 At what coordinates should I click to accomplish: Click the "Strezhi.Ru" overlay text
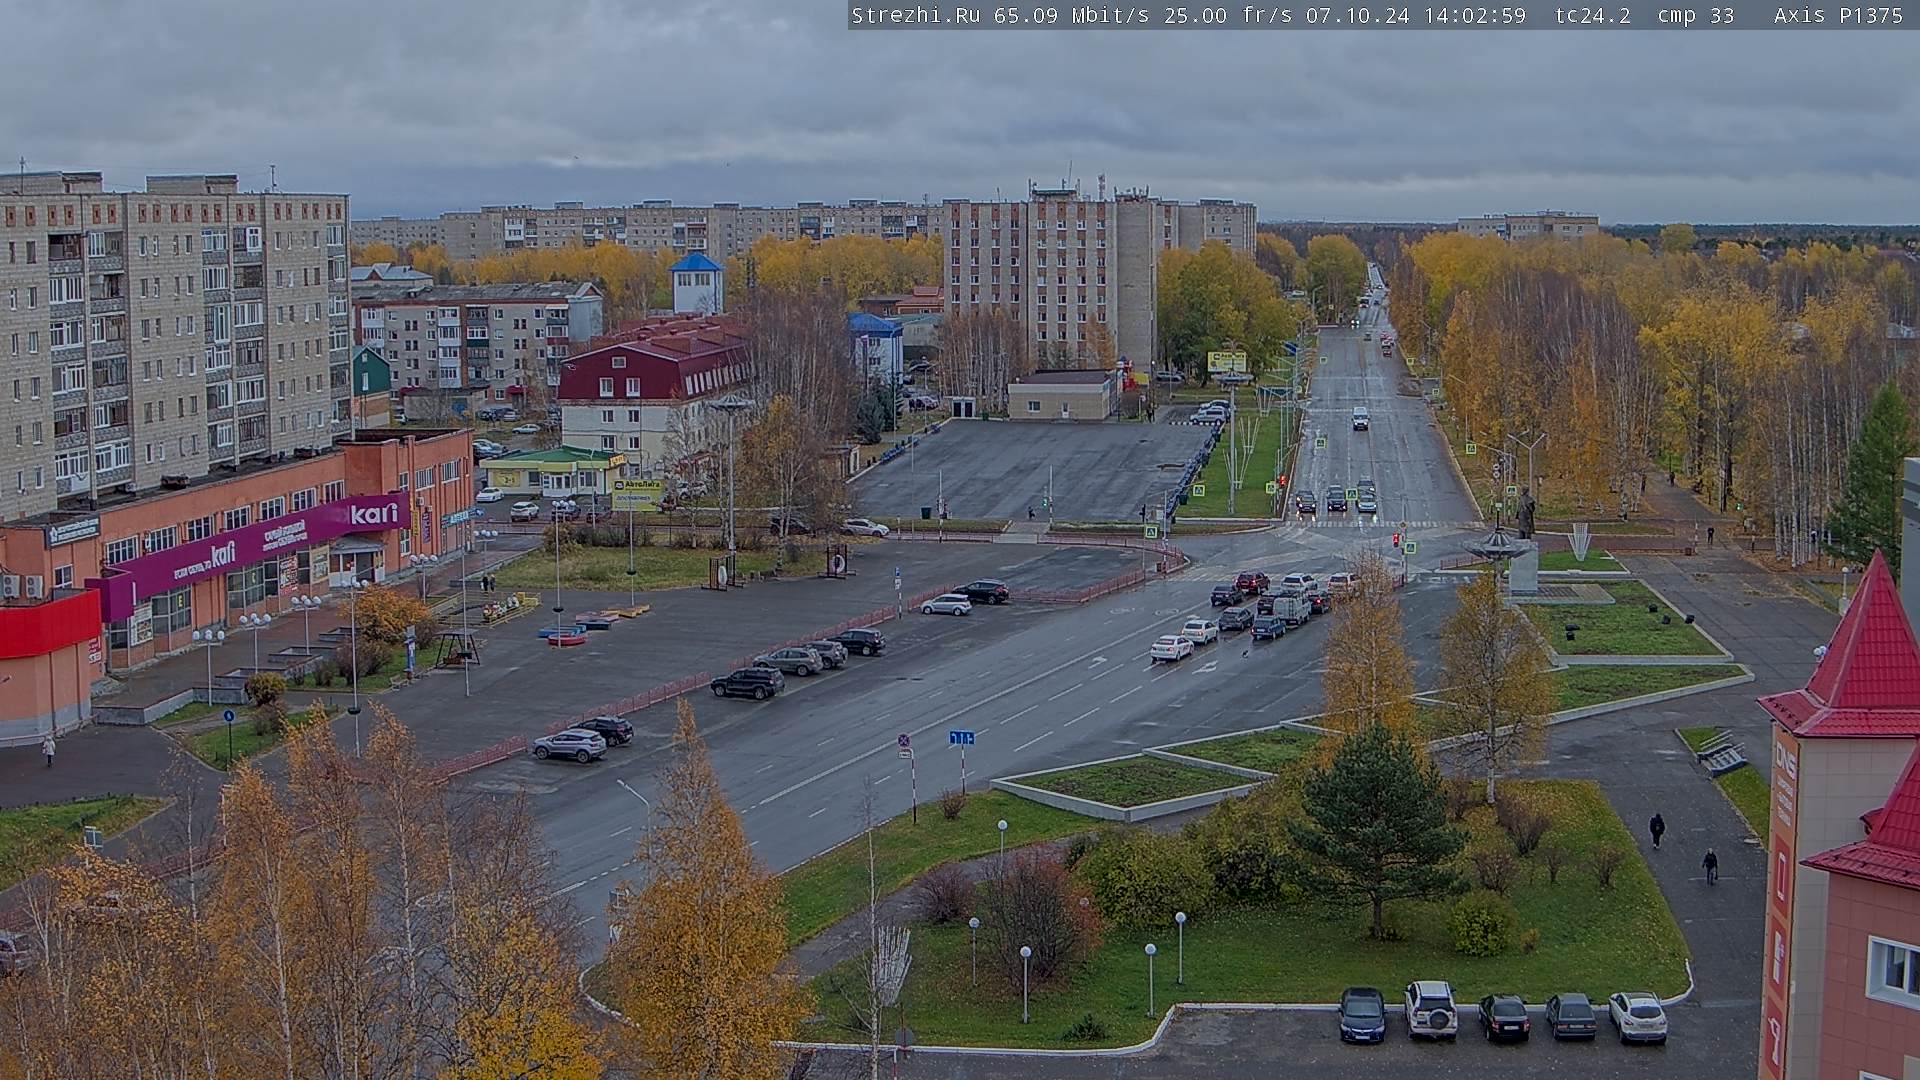click(915, 15)
